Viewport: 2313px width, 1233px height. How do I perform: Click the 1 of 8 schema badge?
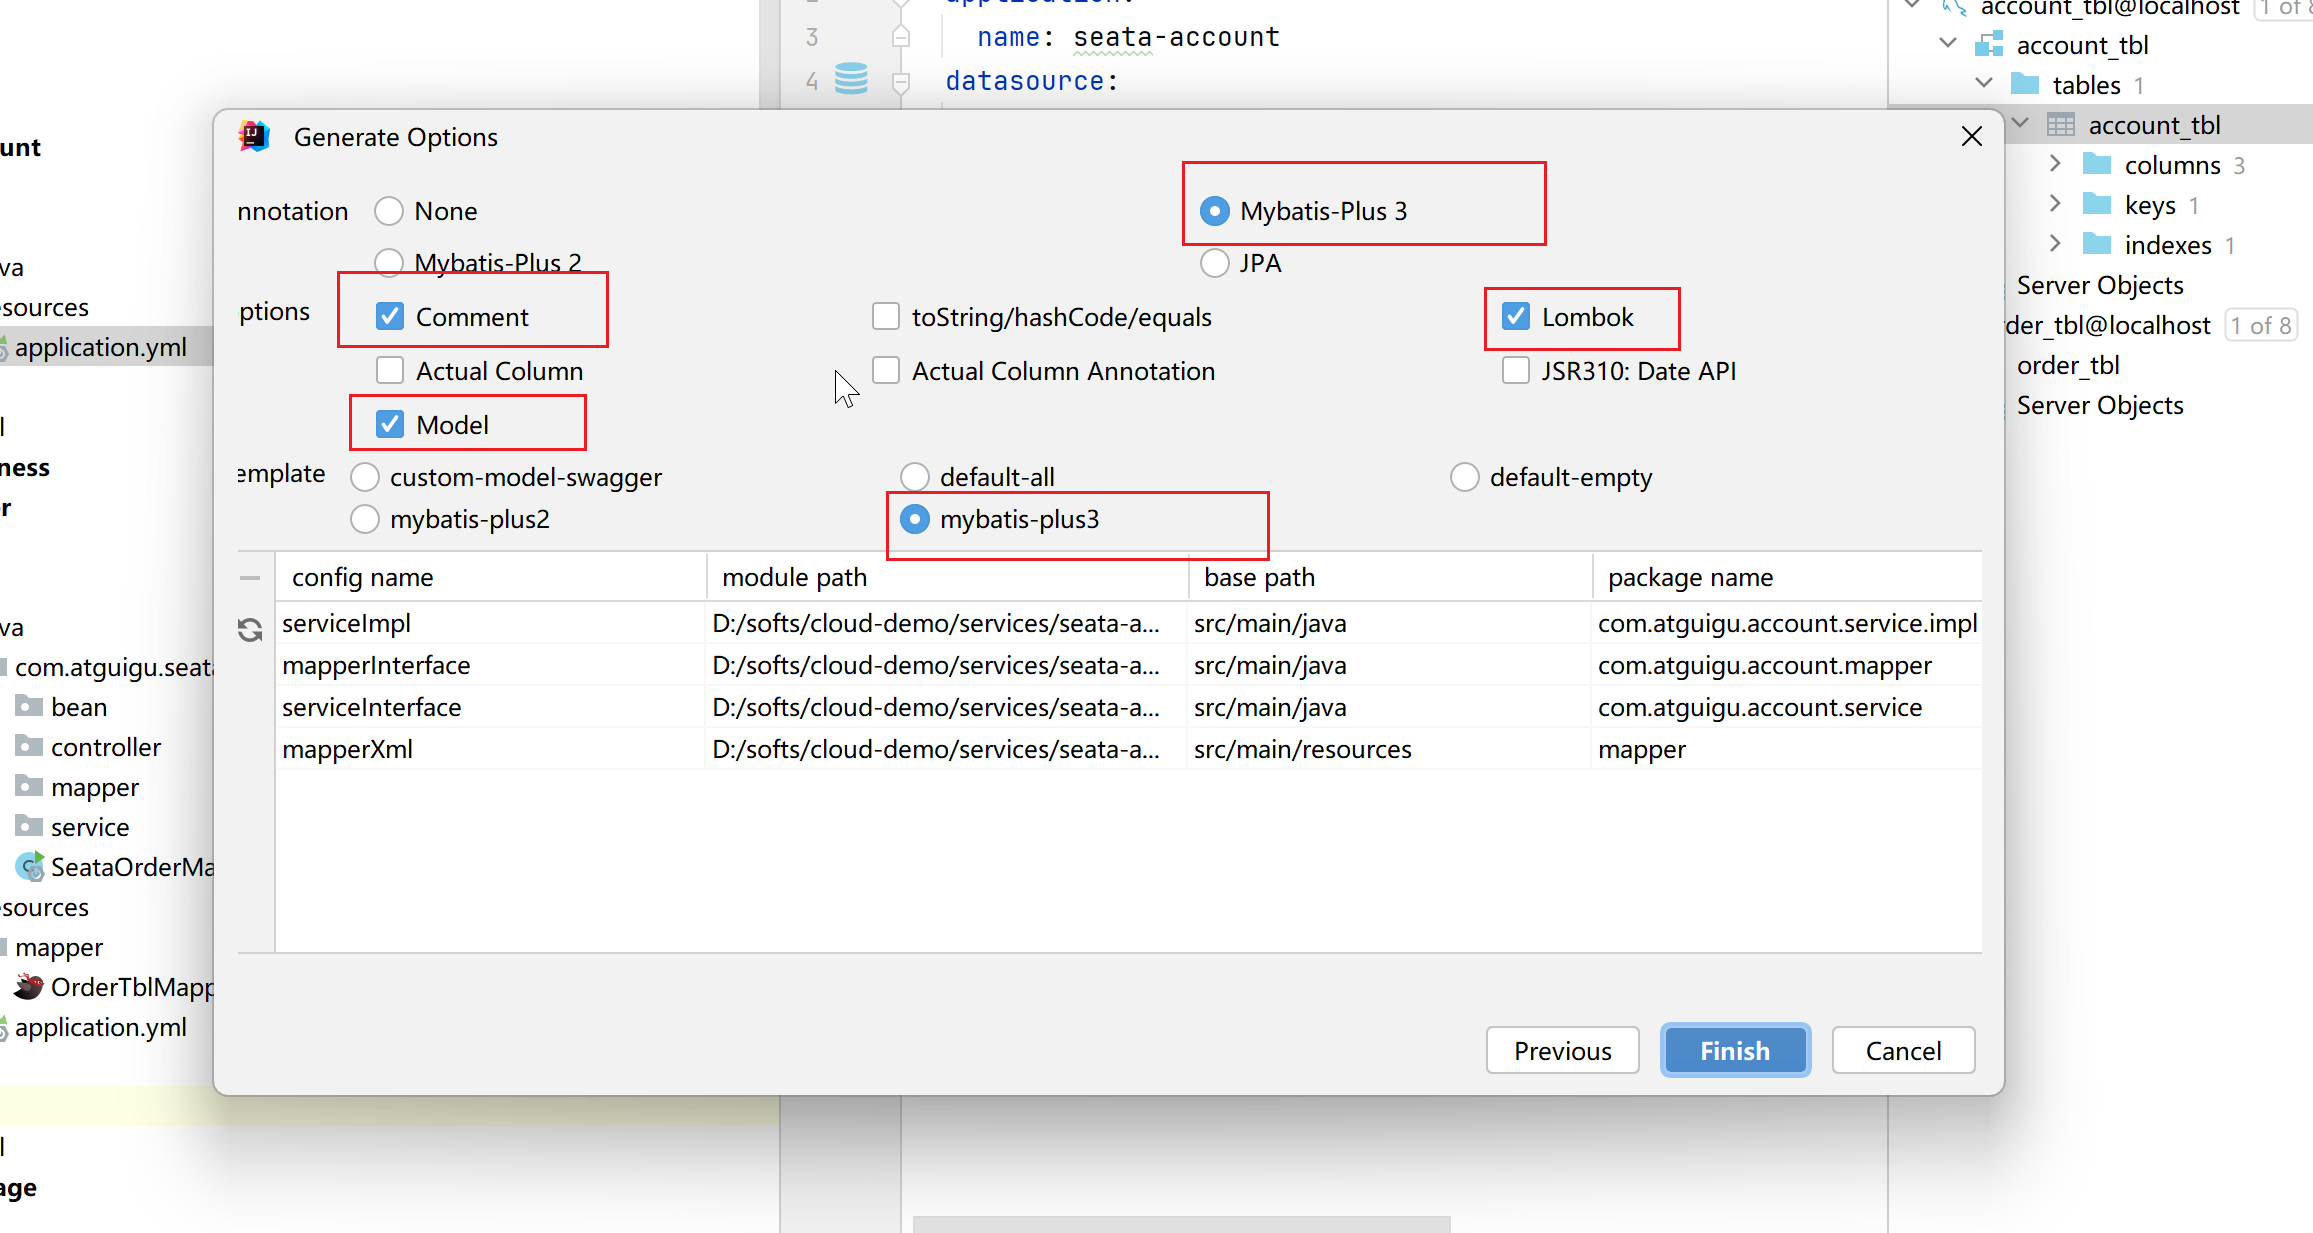point(2260,325)
